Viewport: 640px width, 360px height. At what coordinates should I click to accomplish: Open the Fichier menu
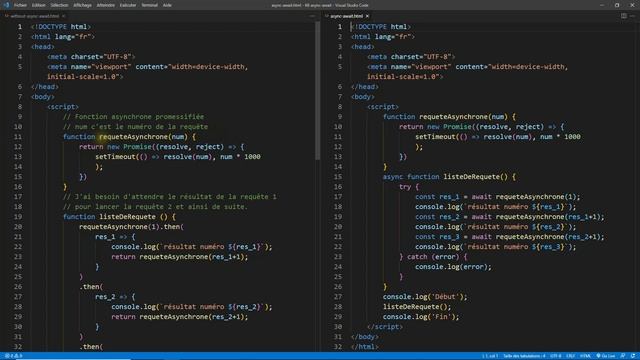20,5
